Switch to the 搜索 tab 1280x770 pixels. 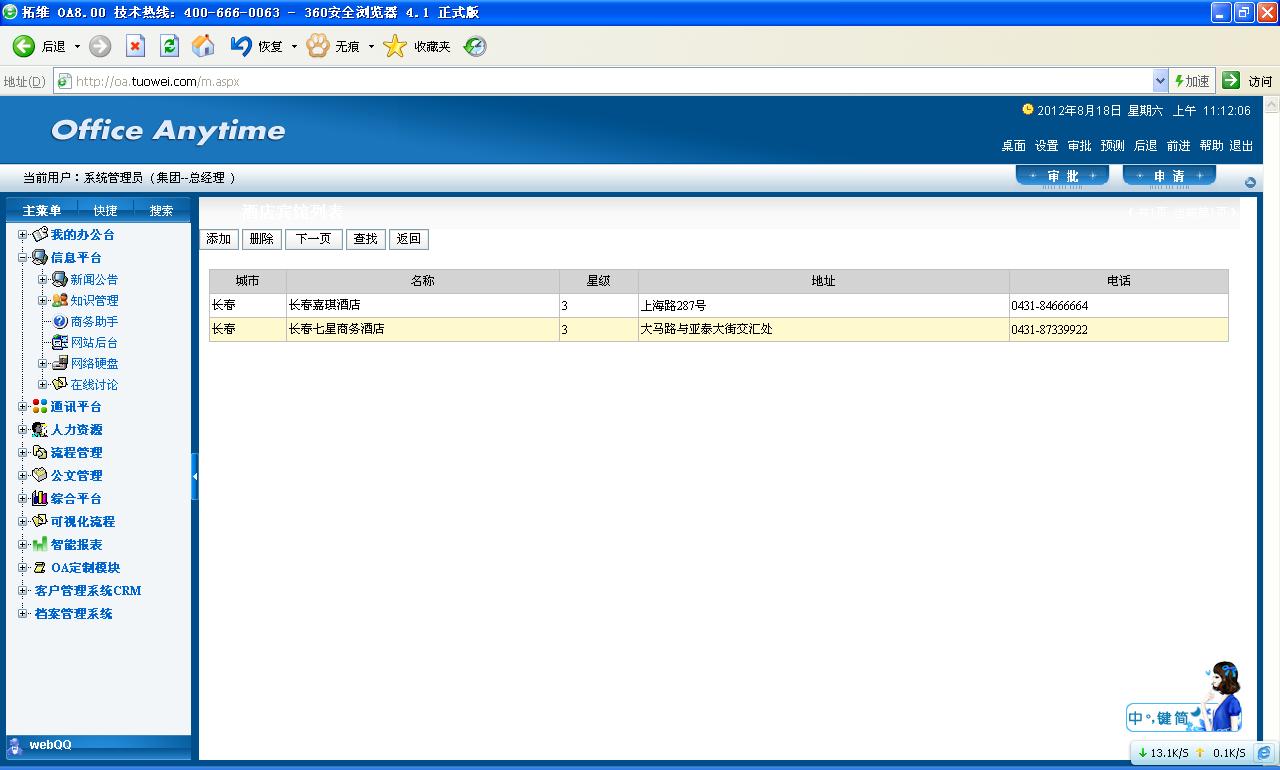click(x=161, y=210)
